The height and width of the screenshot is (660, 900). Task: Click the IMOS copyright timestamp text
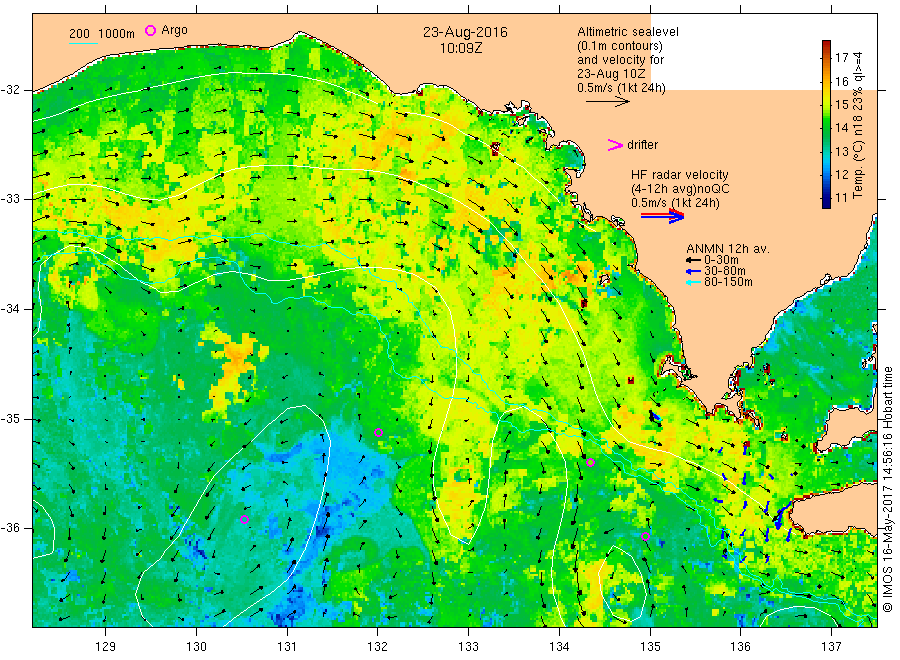pos(888,490)
